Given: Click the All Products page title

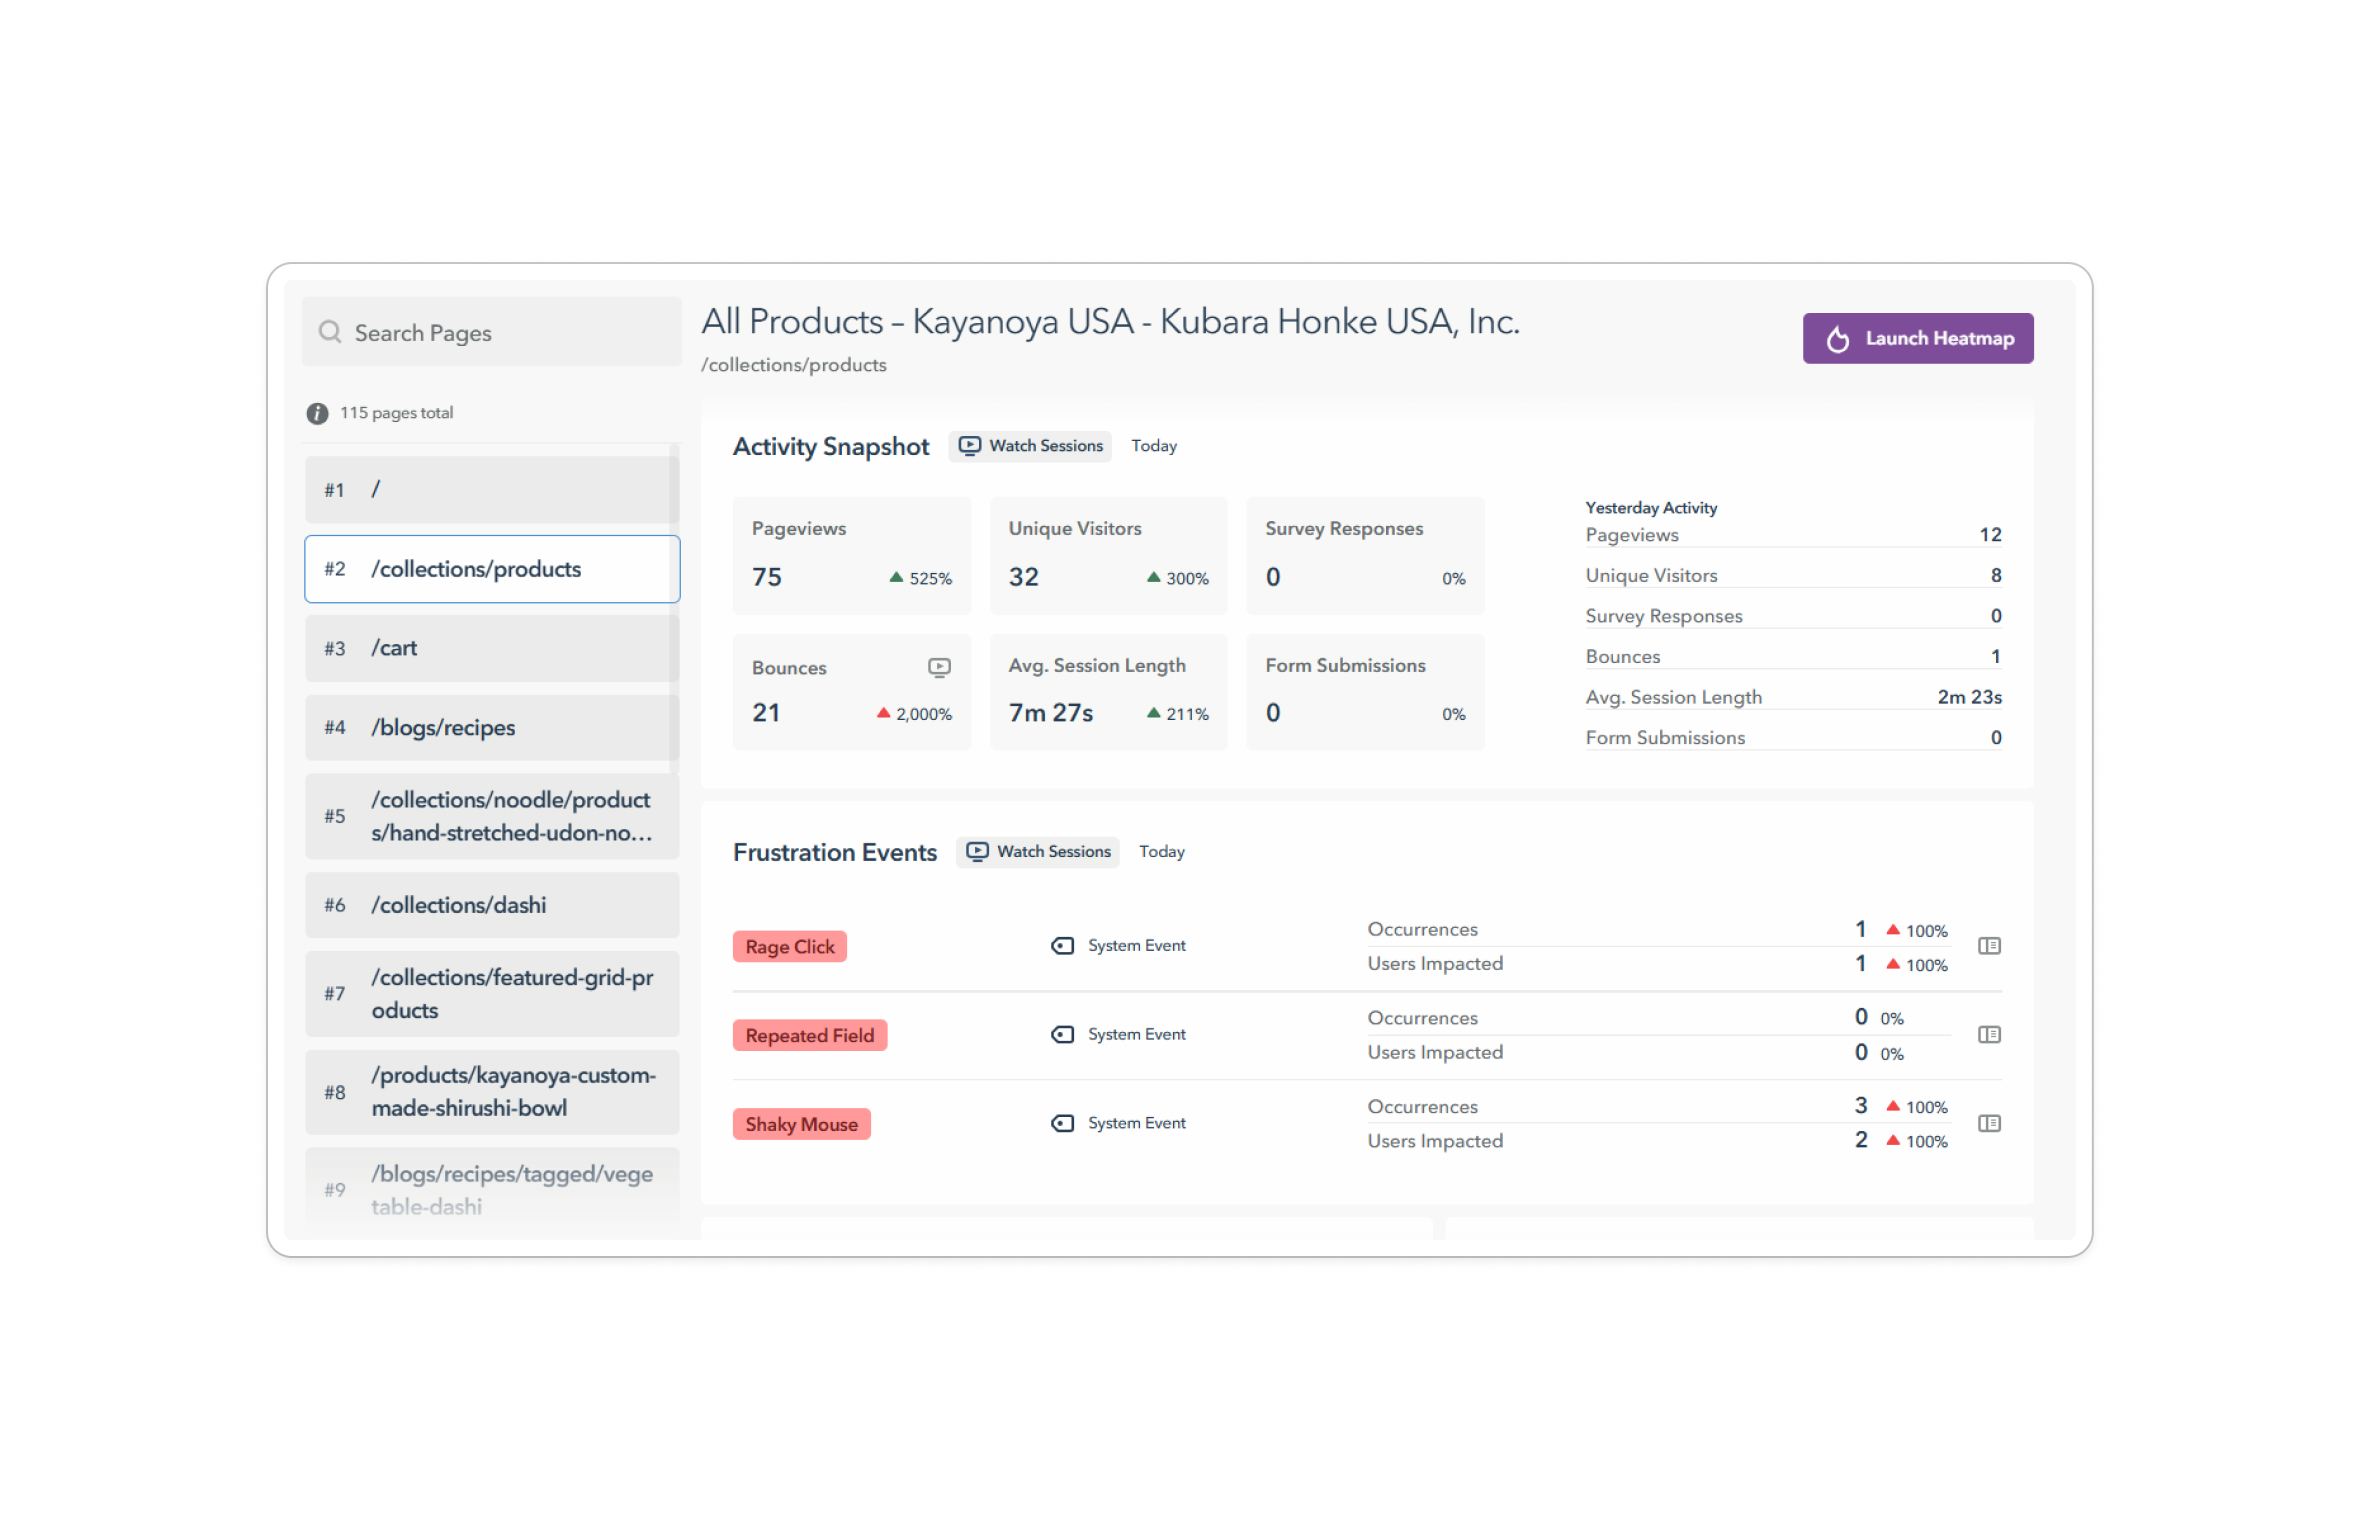Looking at the screenshot, I should point(1110,322).
